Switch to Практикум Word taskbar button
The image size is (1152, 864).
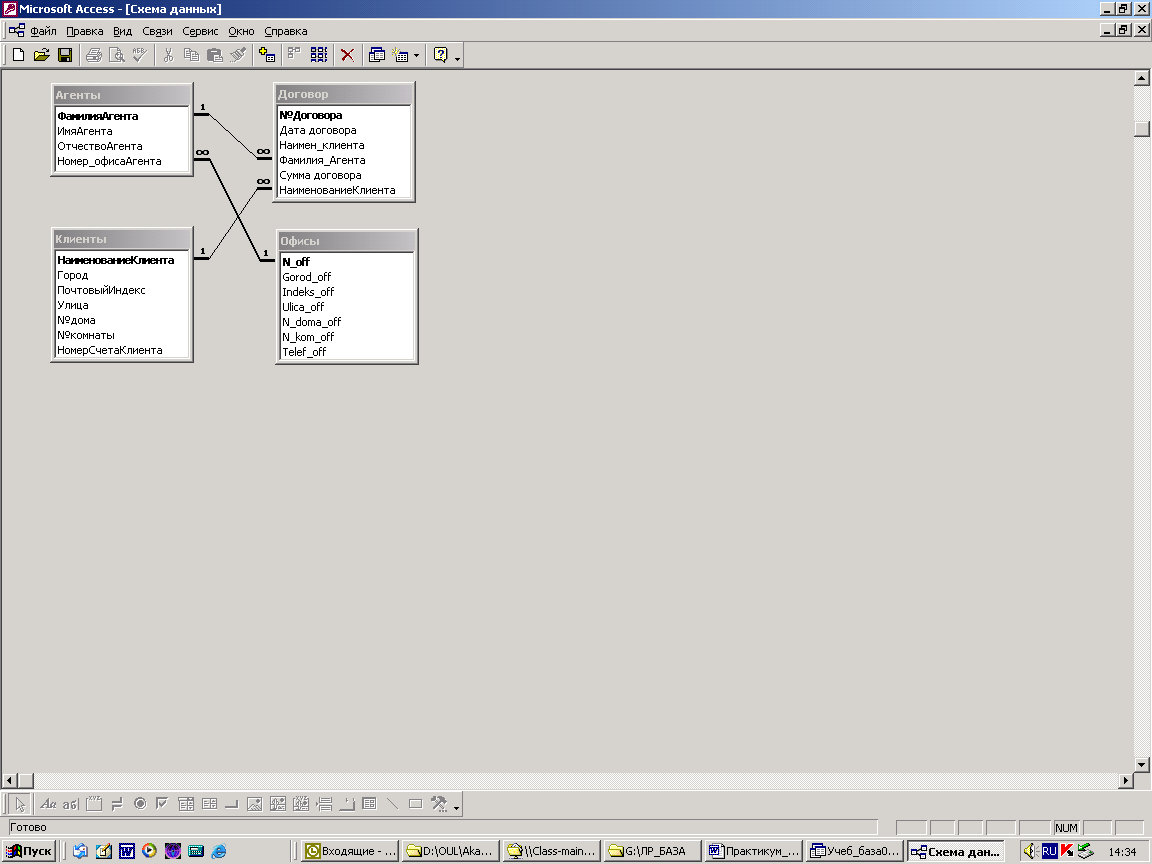[x=753, y=851]
